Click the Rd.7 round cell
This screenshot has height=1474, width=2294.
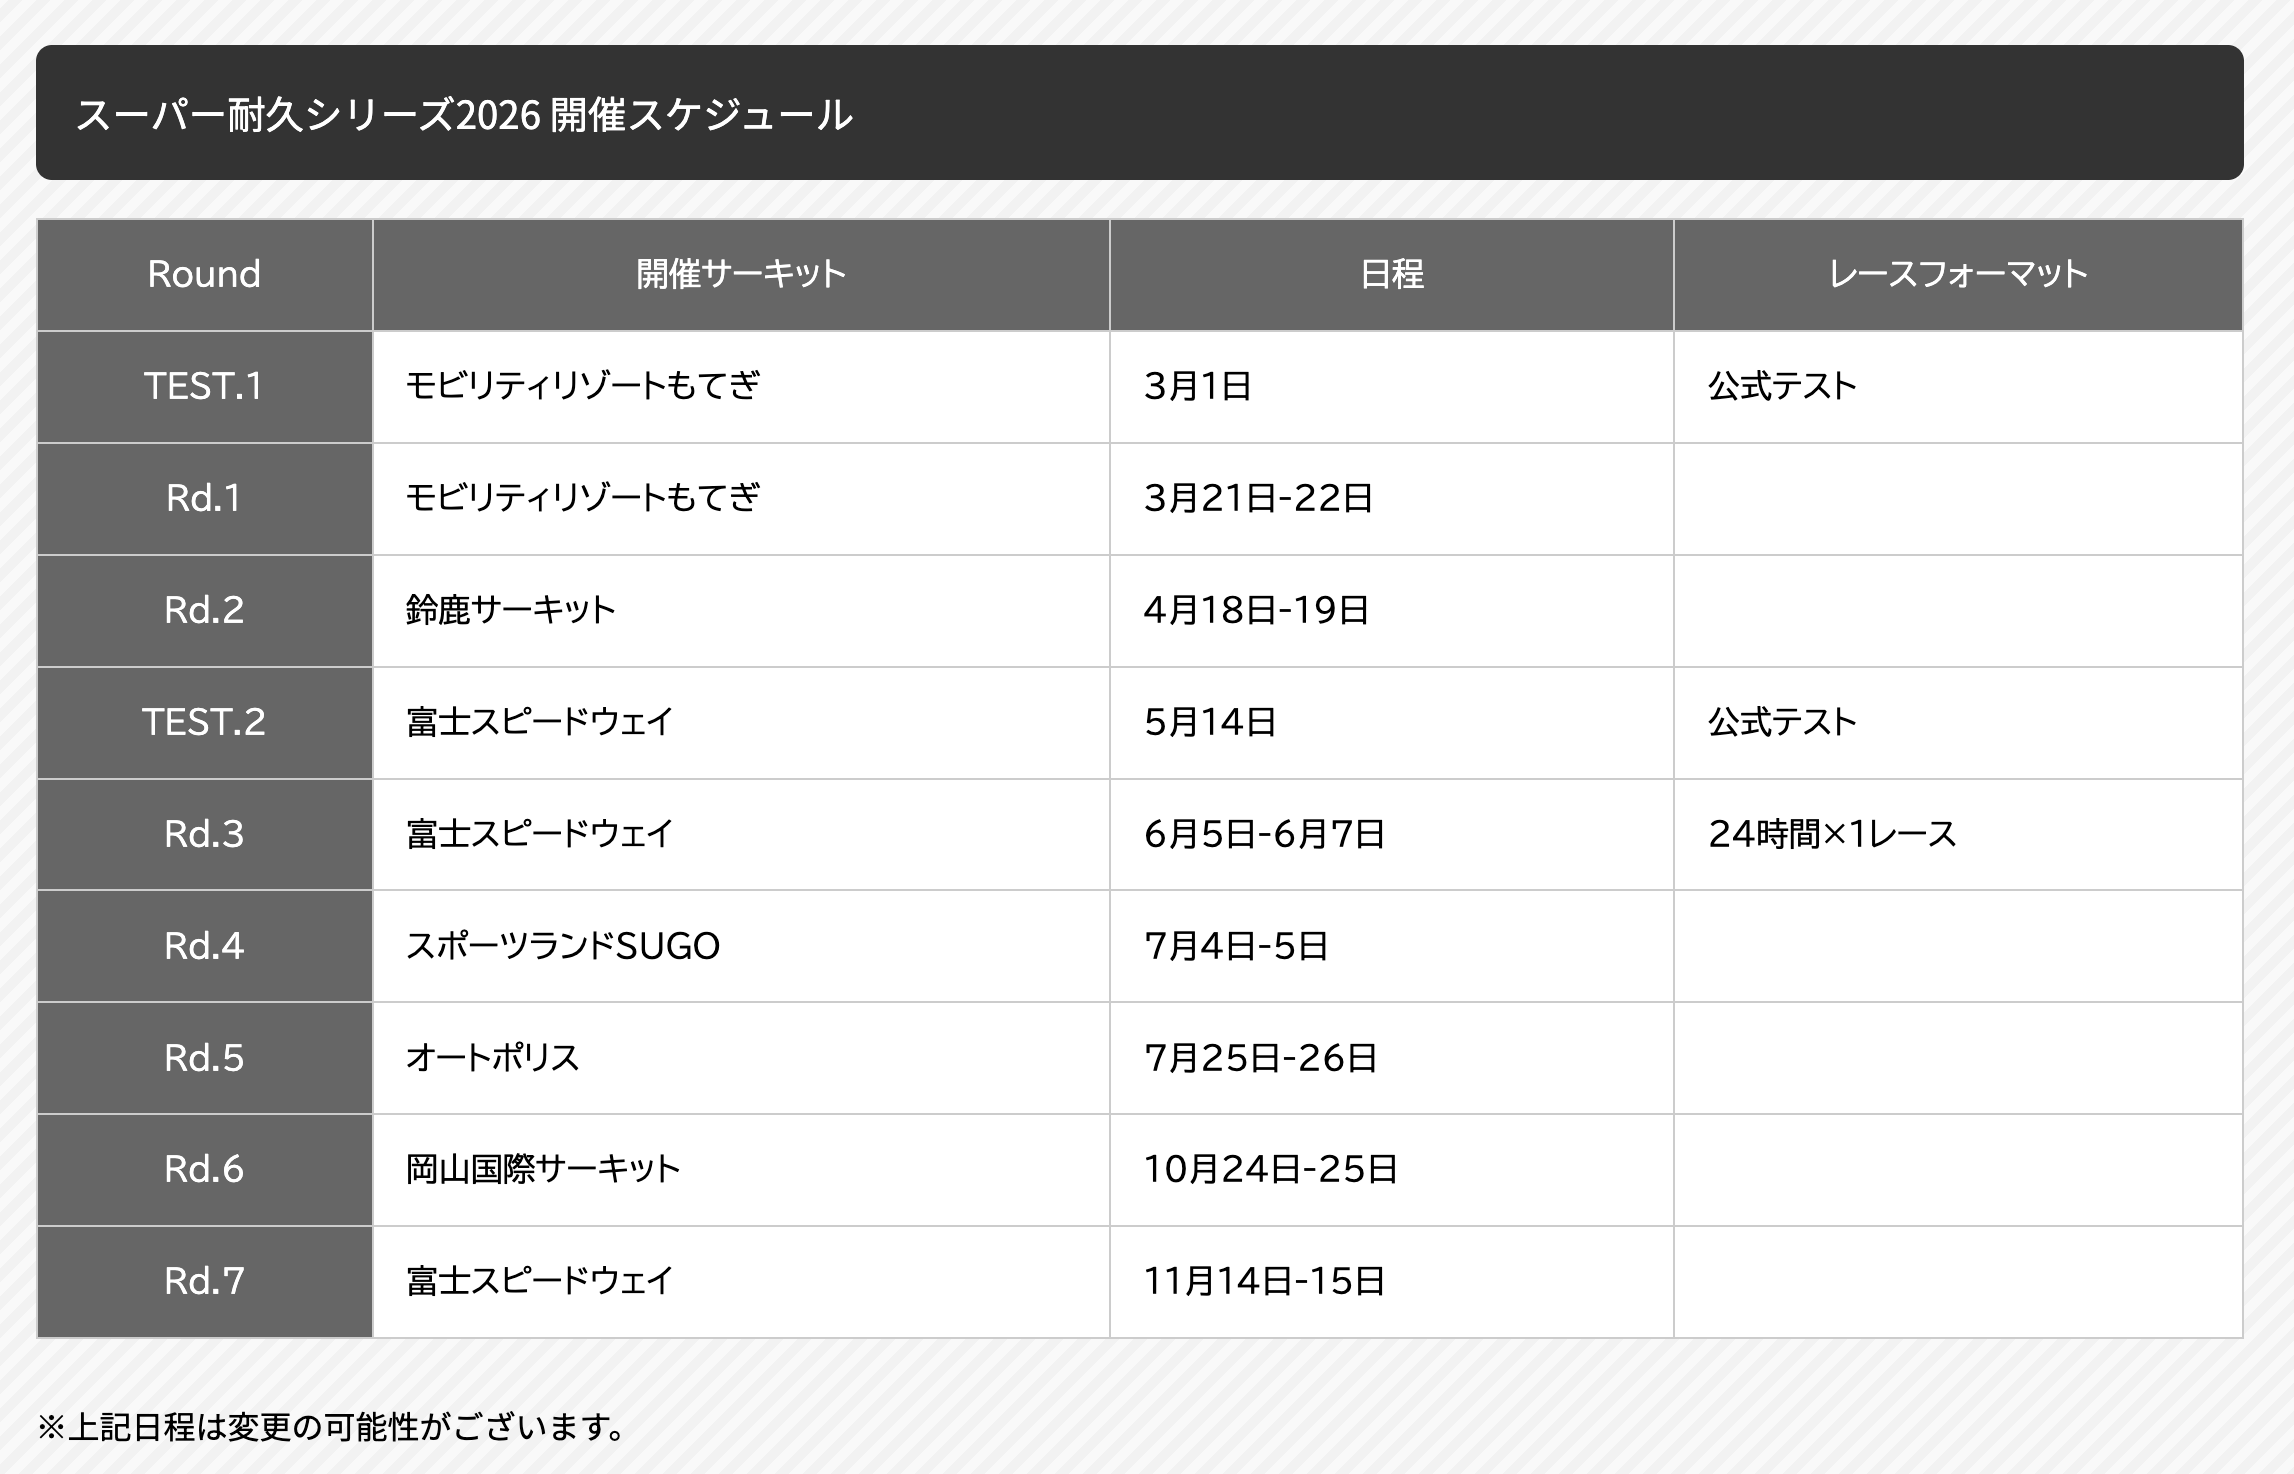204,1281
